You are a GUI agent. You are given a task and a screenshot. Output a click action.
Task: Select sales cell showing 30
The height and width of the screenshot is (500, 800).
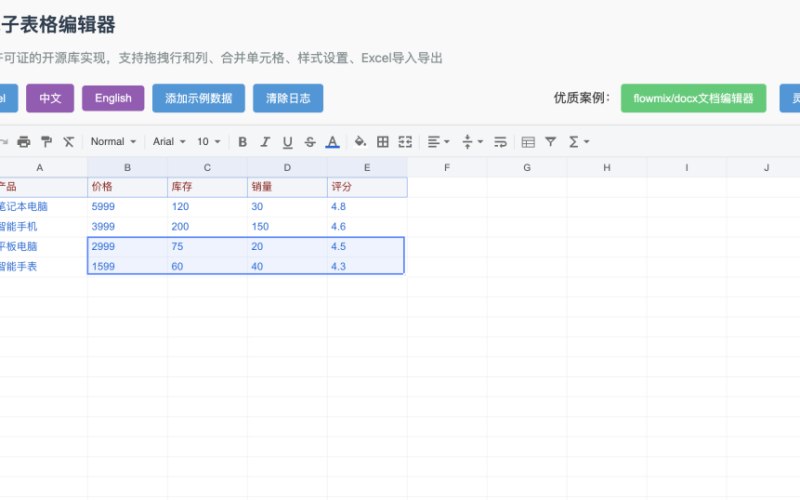[287, 207]
